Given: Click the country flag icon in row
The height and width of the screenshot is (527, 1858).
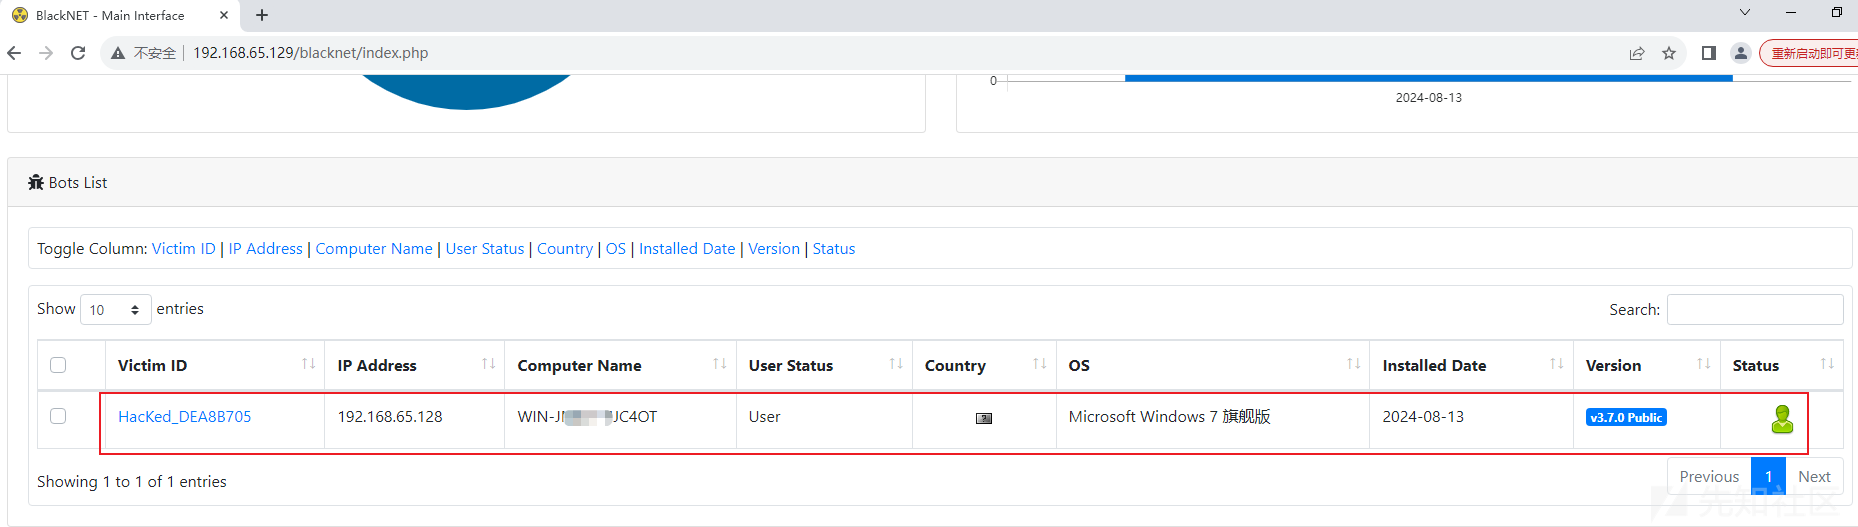Looking at the screenshot, I should click(x=984, y=418).
